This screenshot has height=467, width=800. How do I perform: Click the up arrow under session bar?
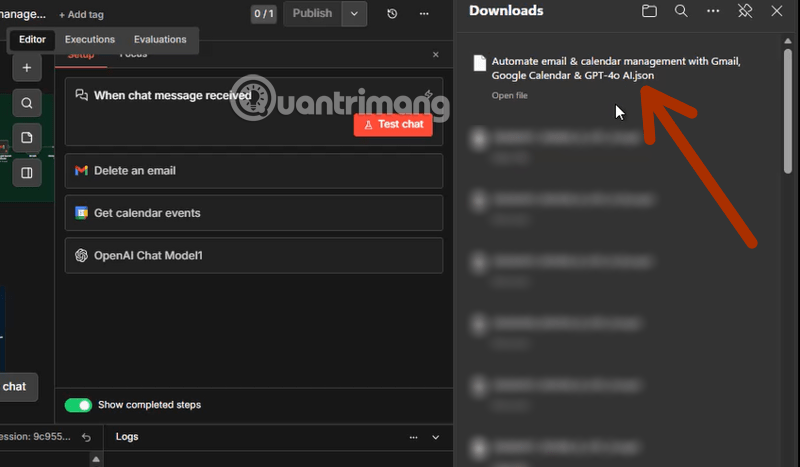coord(96,459)
